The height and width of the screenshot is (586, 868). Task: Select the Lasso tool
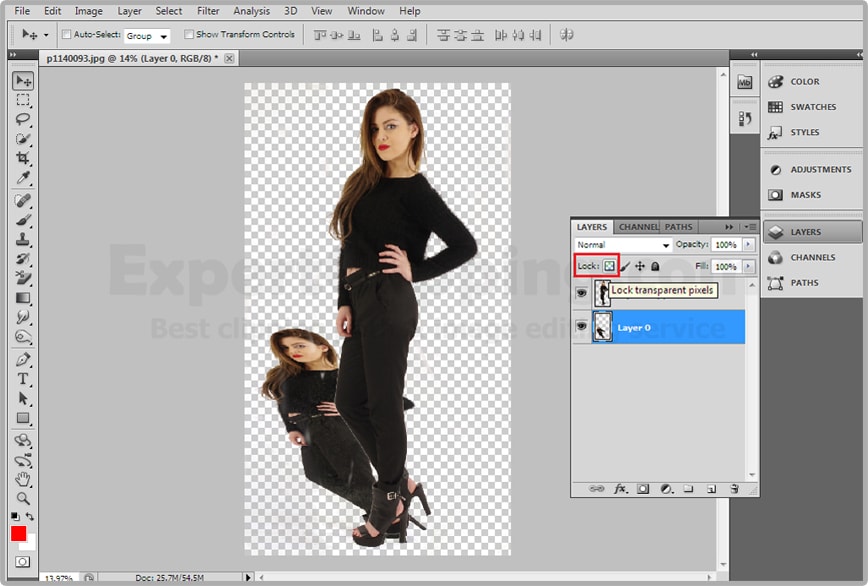pos(23,120)
